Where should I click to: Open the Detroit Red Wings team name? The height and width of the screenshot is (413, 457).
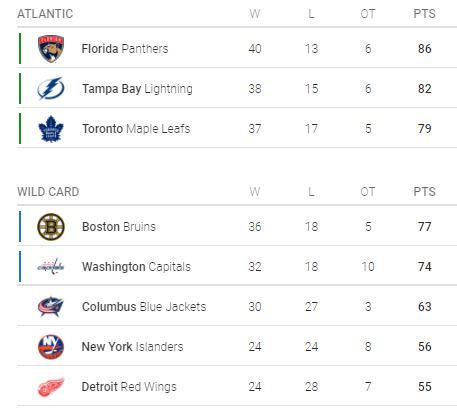(x=129, y=387)
